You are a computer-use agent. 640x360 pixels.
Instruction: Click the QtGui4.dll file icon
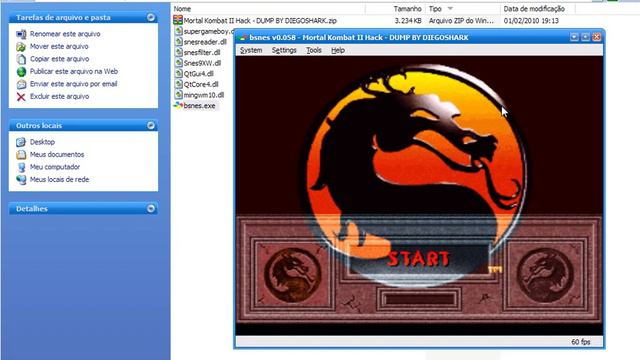pos(178,73)
